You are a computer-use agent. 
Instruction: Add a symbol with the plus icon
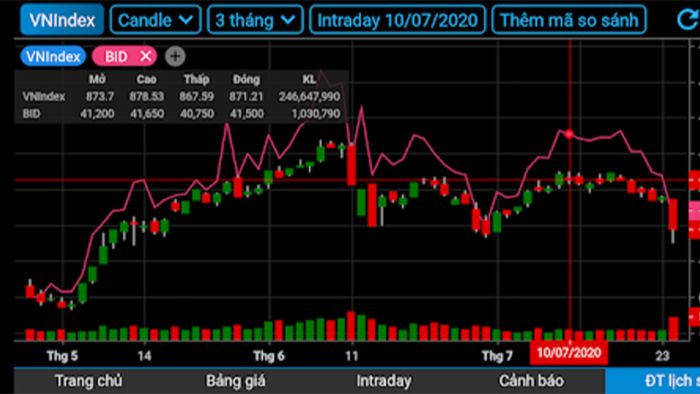175,56
